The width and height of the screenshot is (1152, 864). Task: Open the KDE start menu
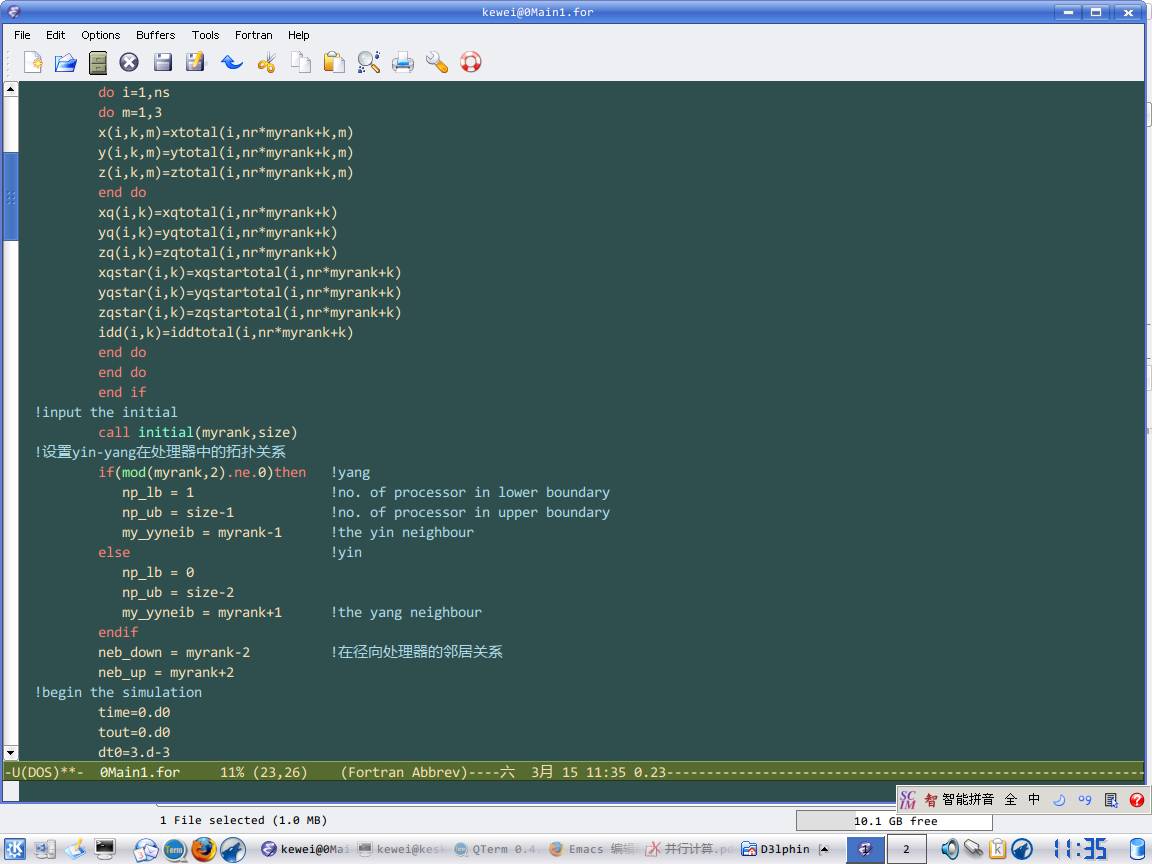[x=15, y=849]
